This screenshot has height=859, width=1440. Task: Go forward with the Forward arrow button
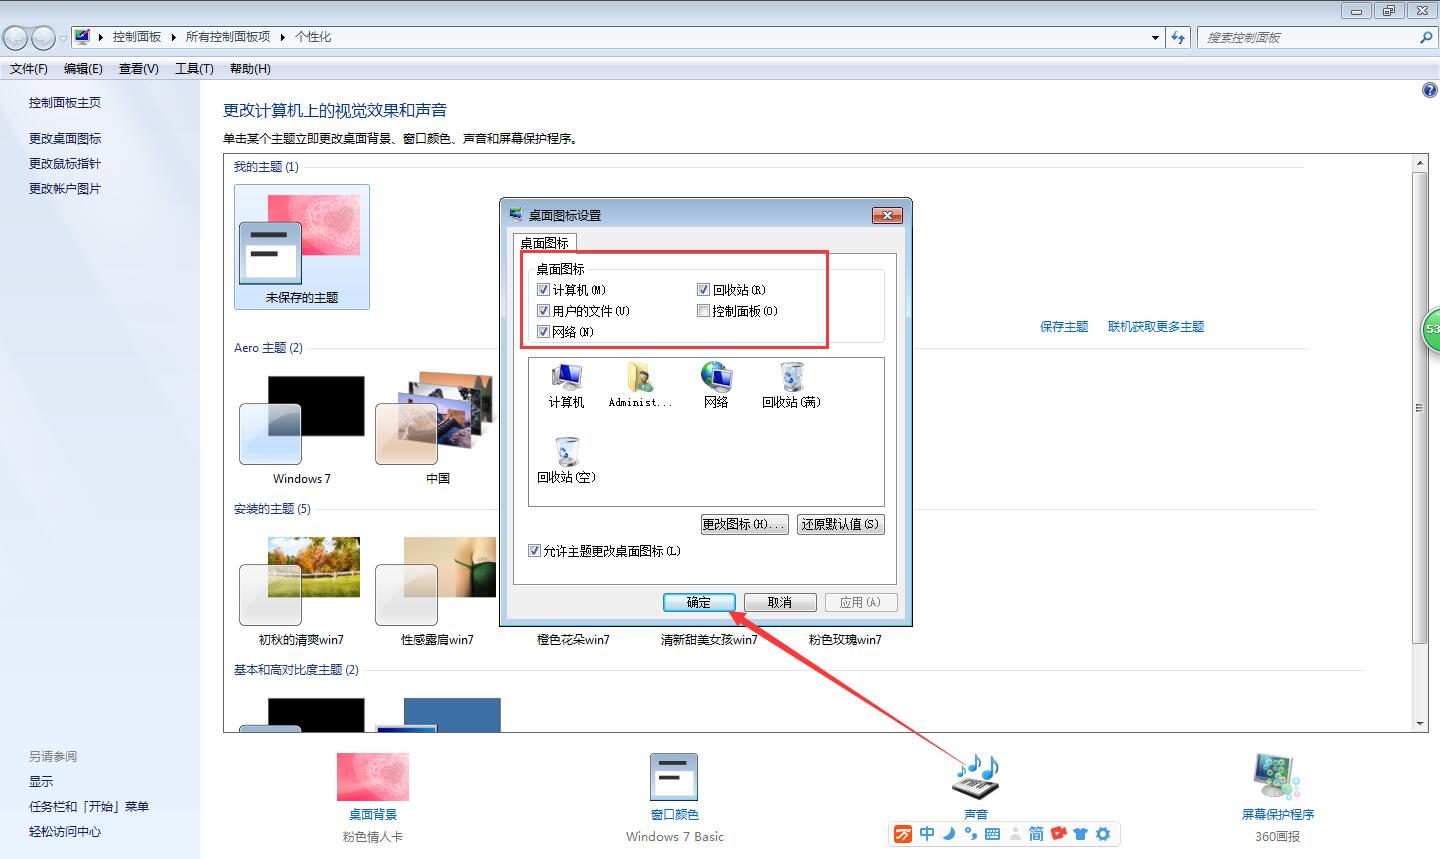[43, 38]
